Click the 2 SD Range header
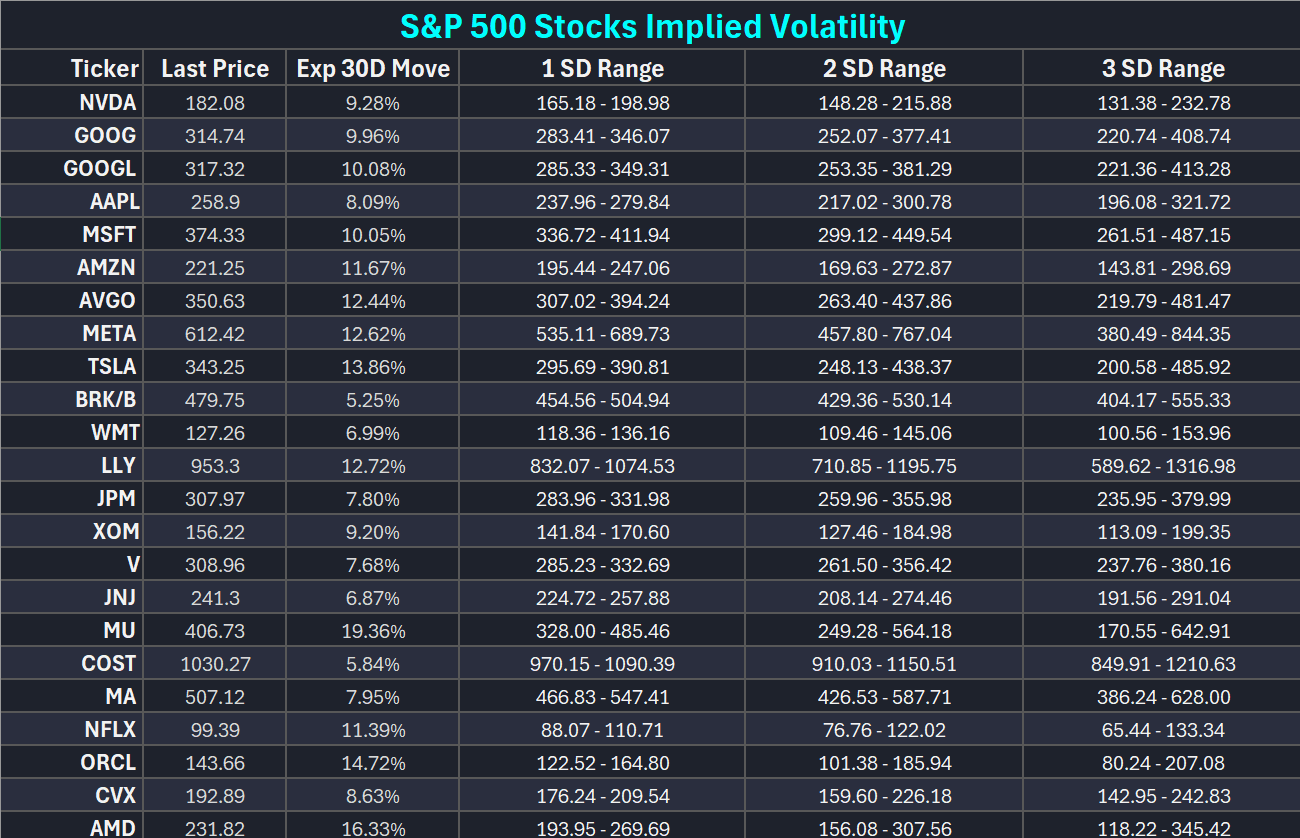Image resolution: width=1300 pixels, height=838 pixels. click(883, 69)
